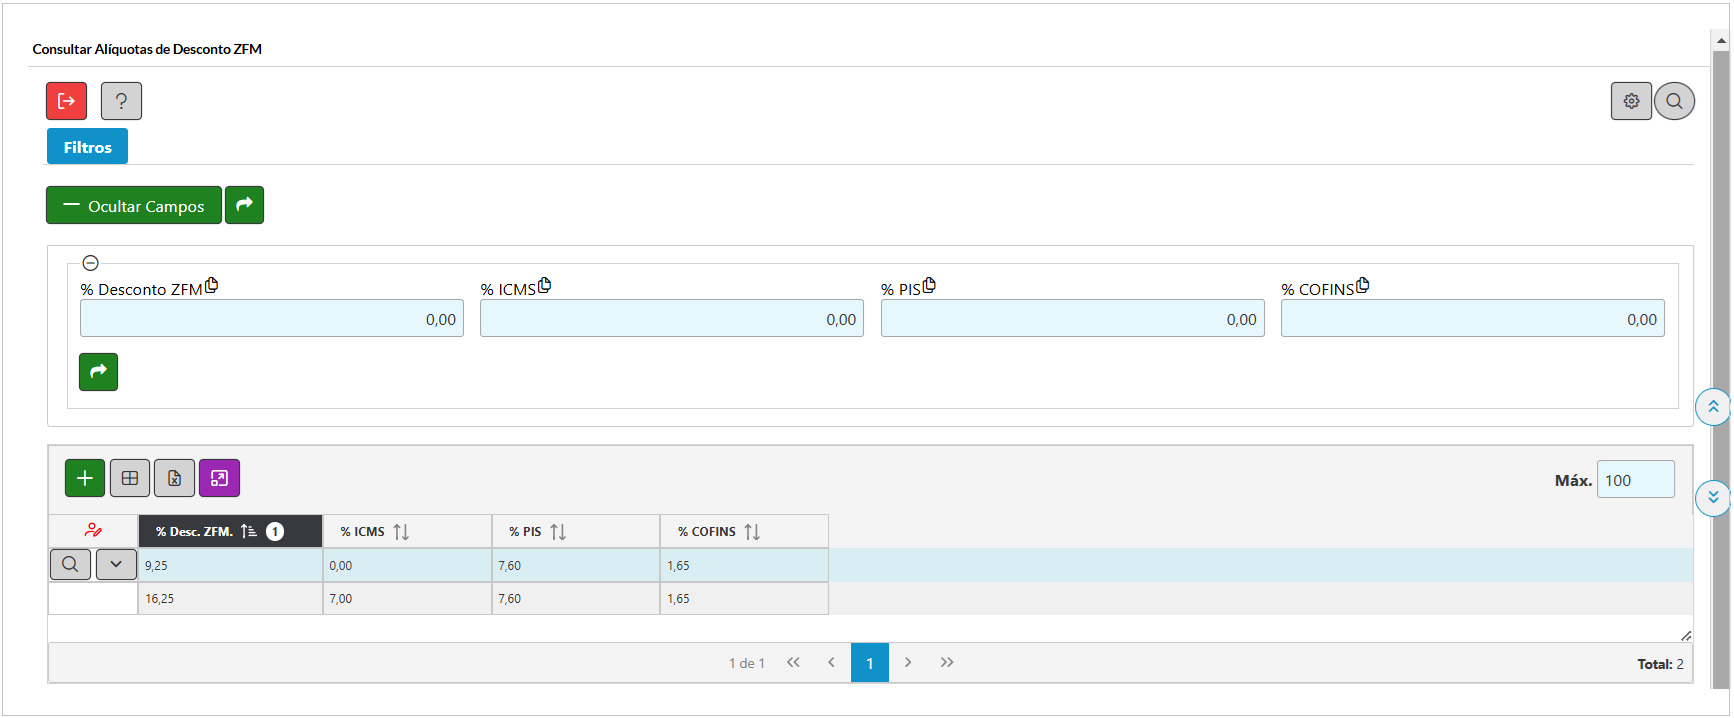Click the round magnifier search button
The width and height of the screenshot is (1734, 718).
coord(1674,101)
